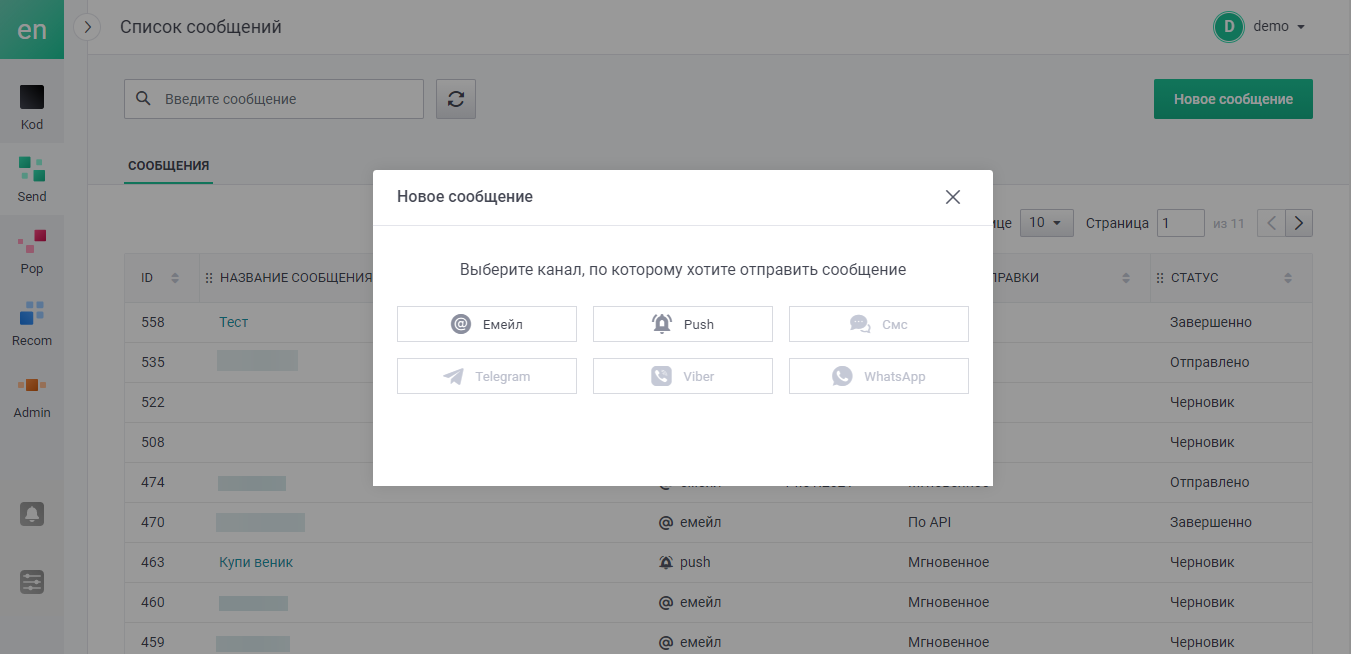Click the ID cell '508'
Image resolution: width=1351 pixels, height=654 pixels.
pos(153,442)
